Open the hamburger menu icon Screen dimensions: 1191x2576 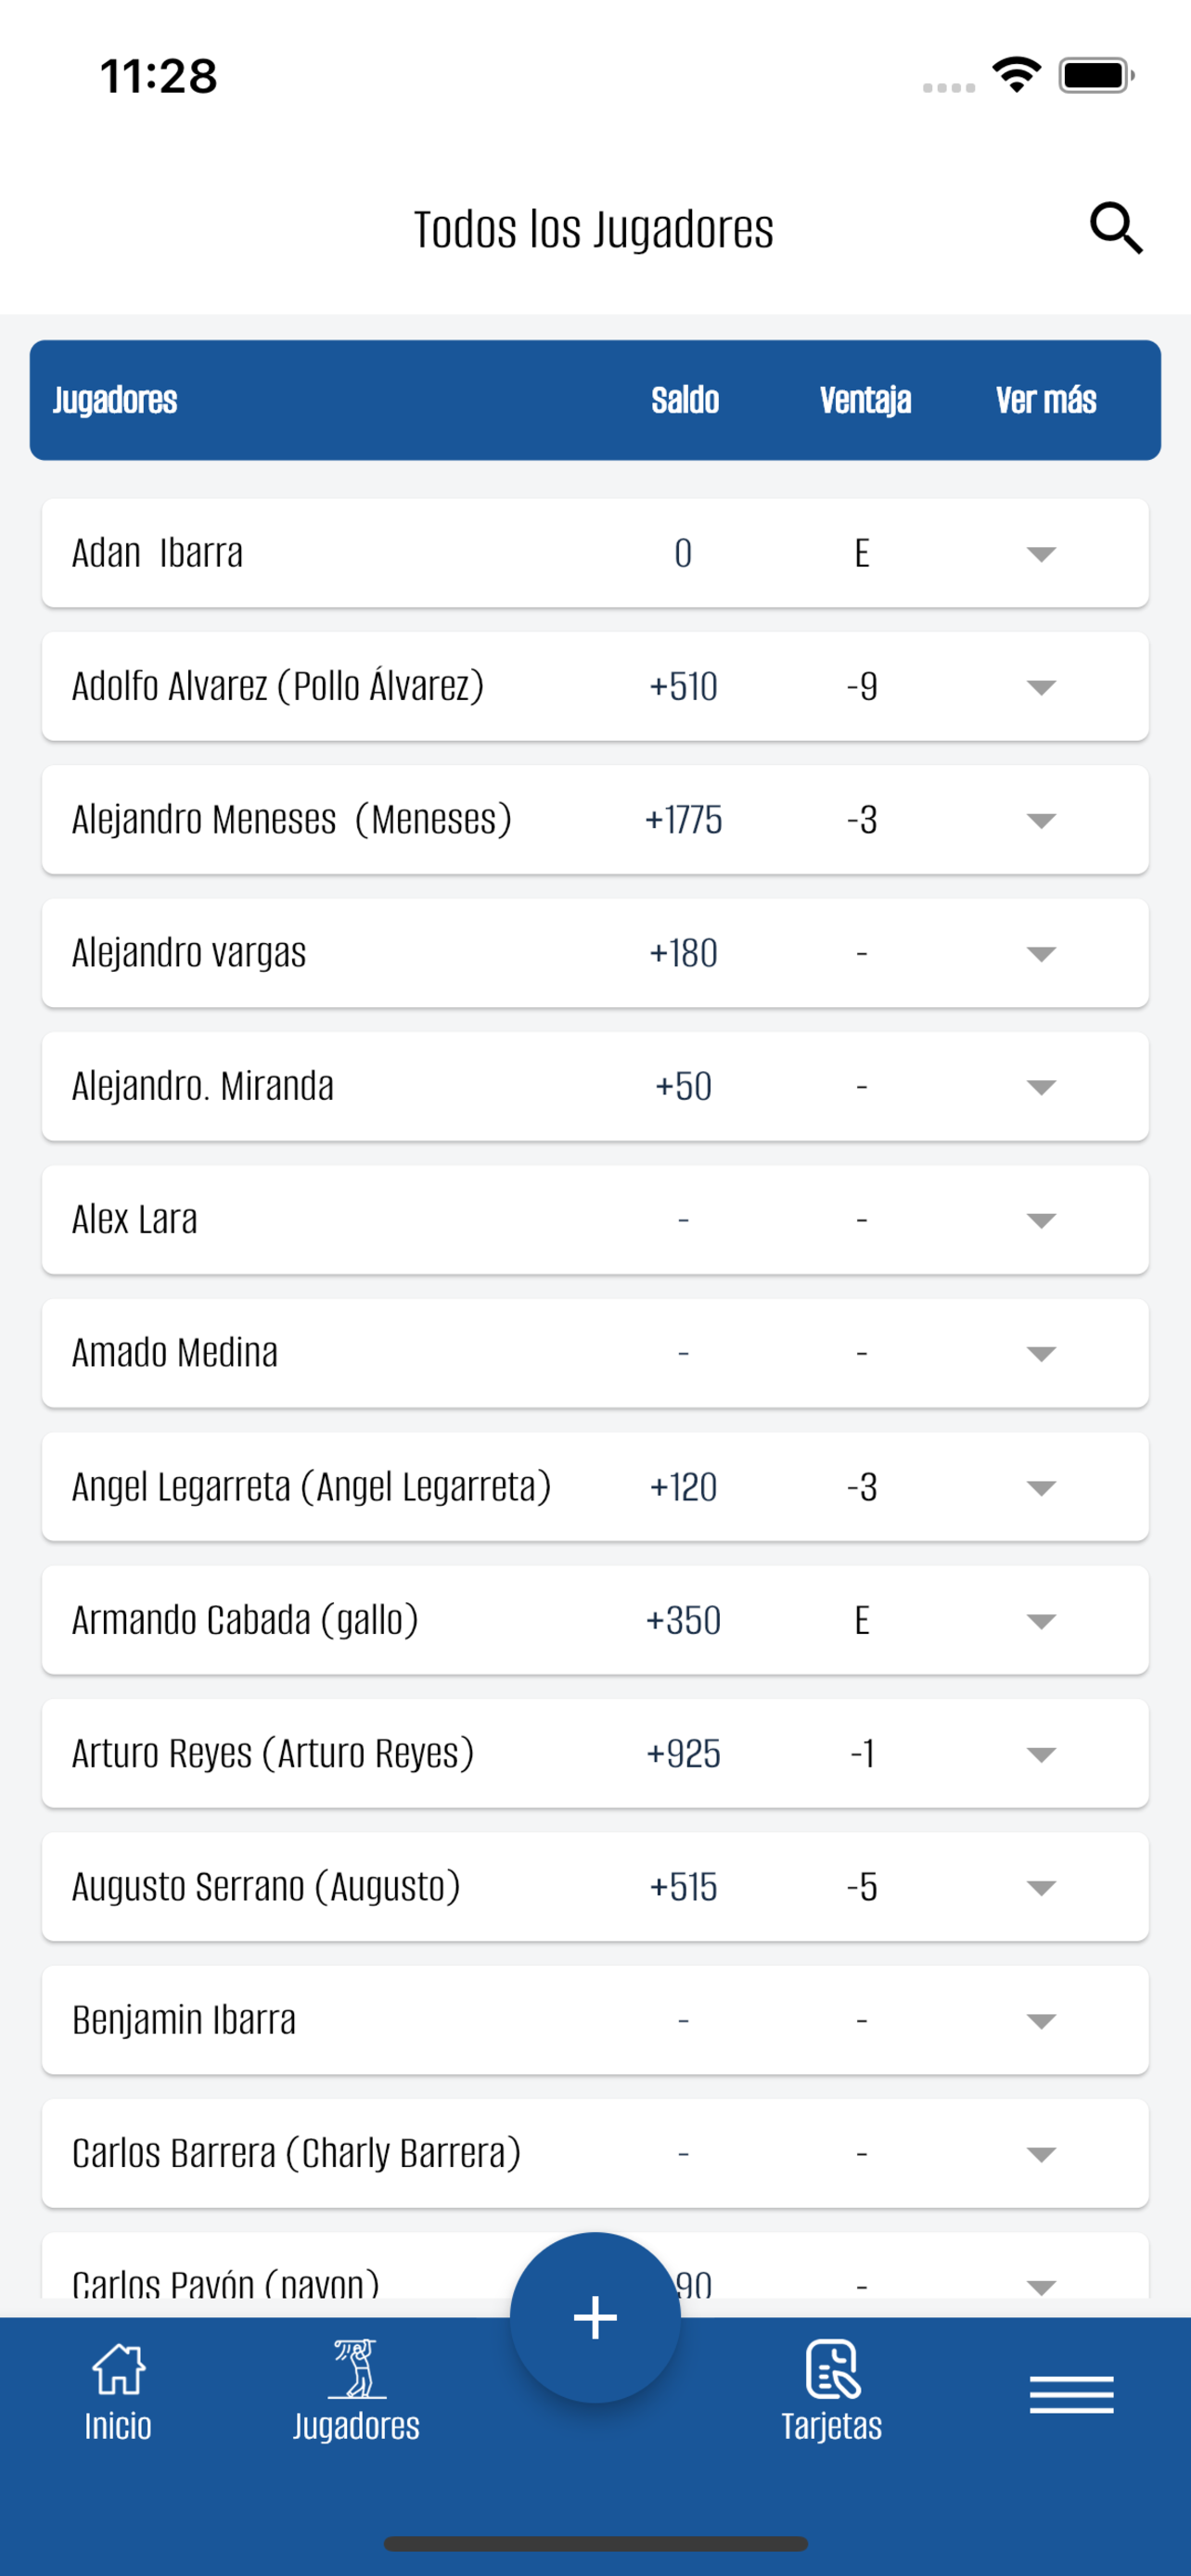tap(1071, 2395)
